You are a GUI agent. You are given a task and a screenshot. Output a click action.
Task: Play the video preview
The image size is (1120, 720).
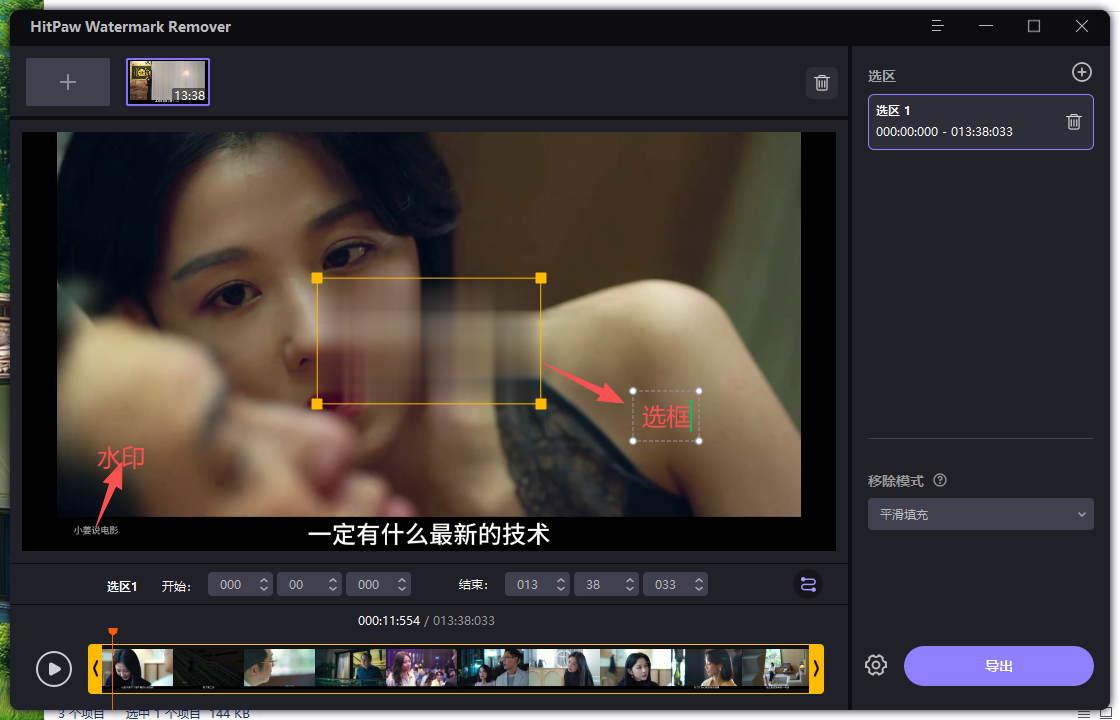pos(54,669)
